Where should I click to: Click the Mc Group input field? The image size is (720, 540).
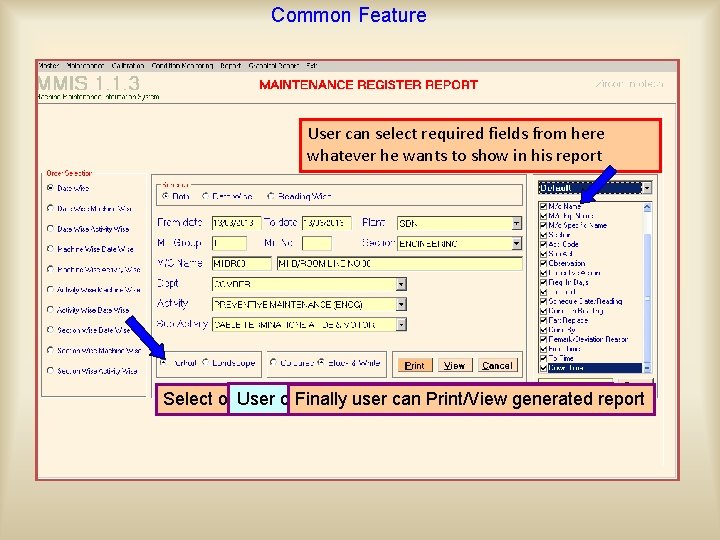pos(229,243)
